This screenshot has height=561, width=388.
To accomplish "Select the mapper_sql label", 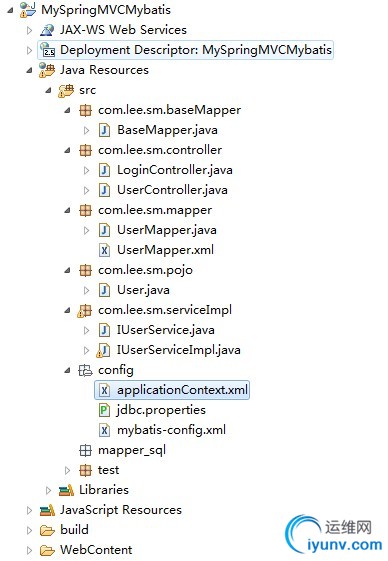I will [x=132, y=450].
